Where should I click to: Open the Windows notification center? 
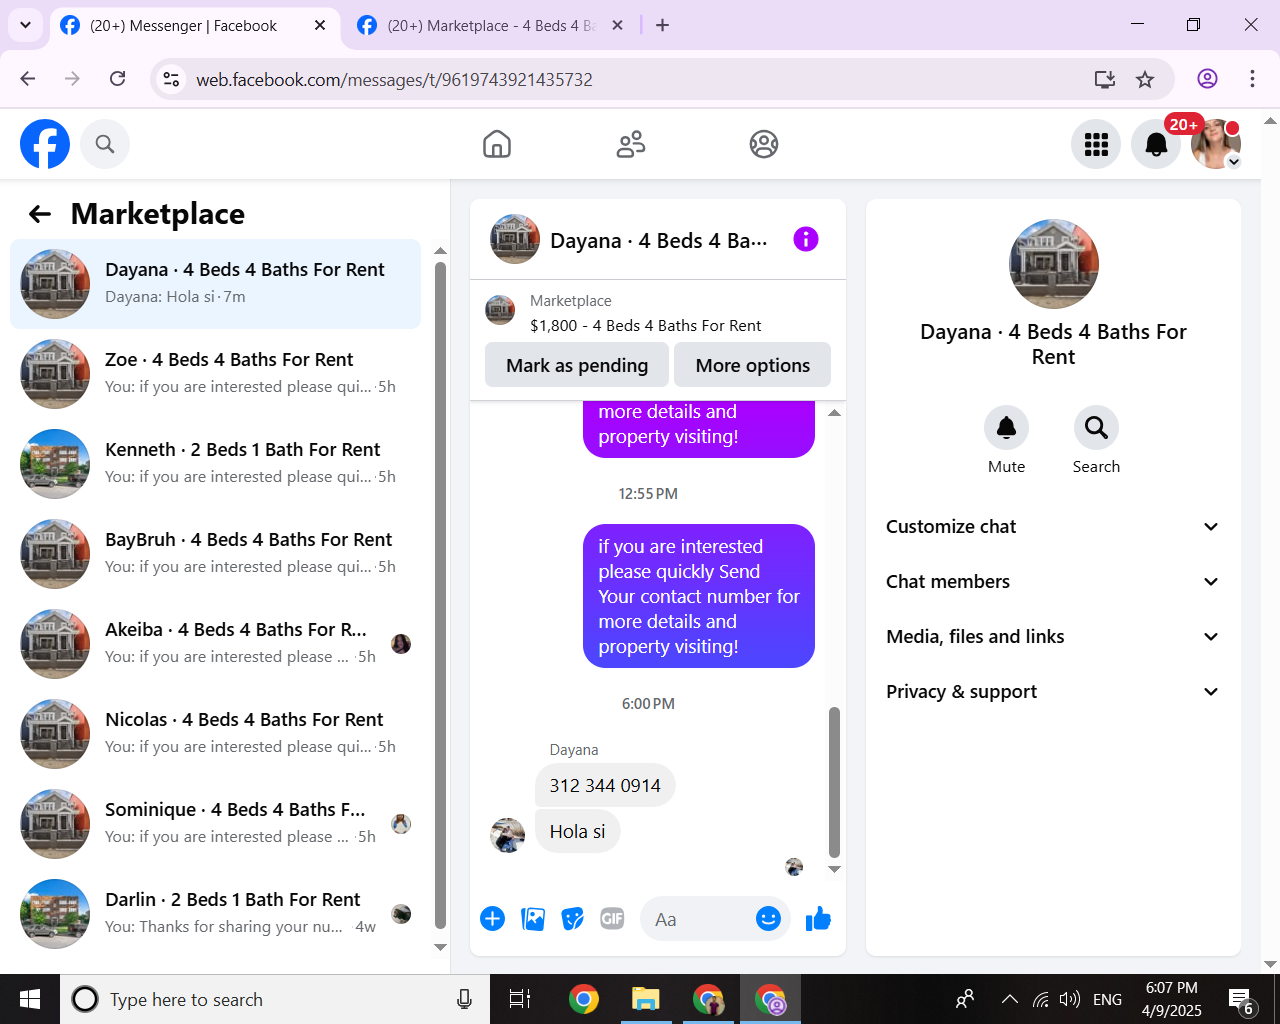coord(1241,1000)
